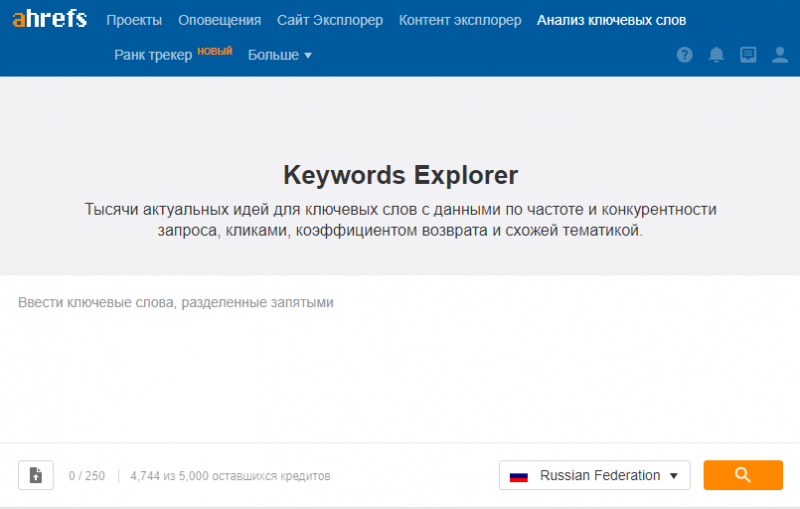
Task: Open the notifications bell icon
Action: (x=716, y=55)
